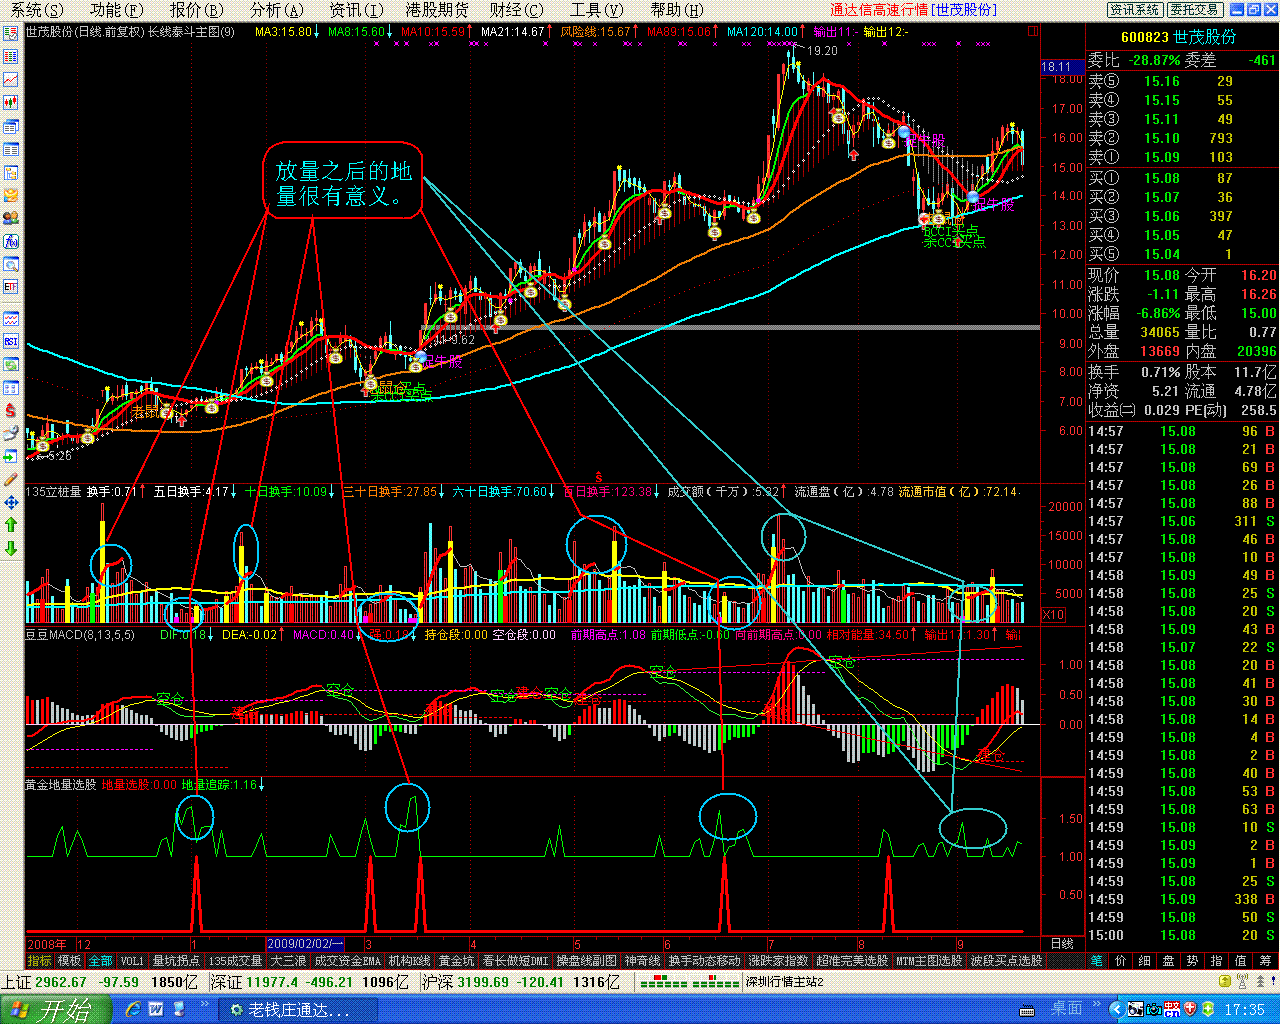
Task: Click 深圳行情主站2 server status text
Action: (785, 982)
